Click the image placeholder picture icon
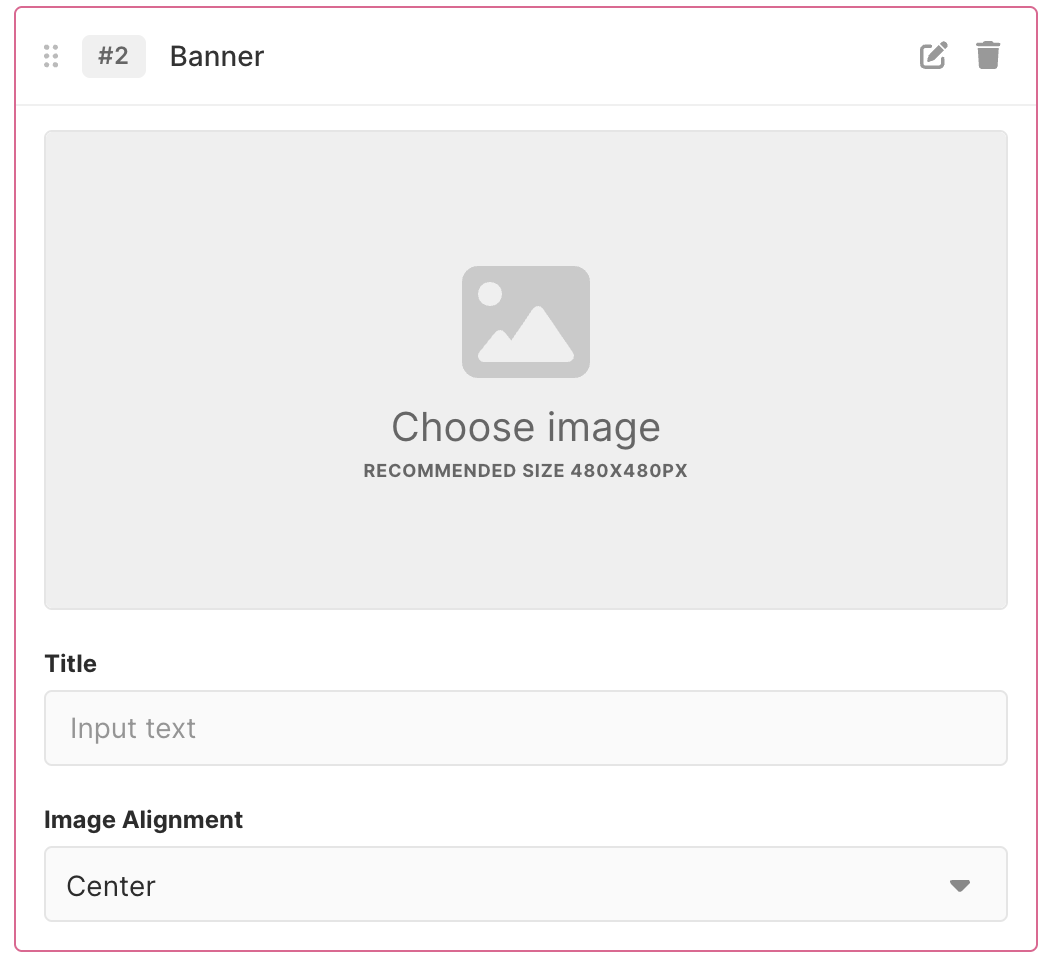This screenshot has height=960, width=1054. pos(525,321)
